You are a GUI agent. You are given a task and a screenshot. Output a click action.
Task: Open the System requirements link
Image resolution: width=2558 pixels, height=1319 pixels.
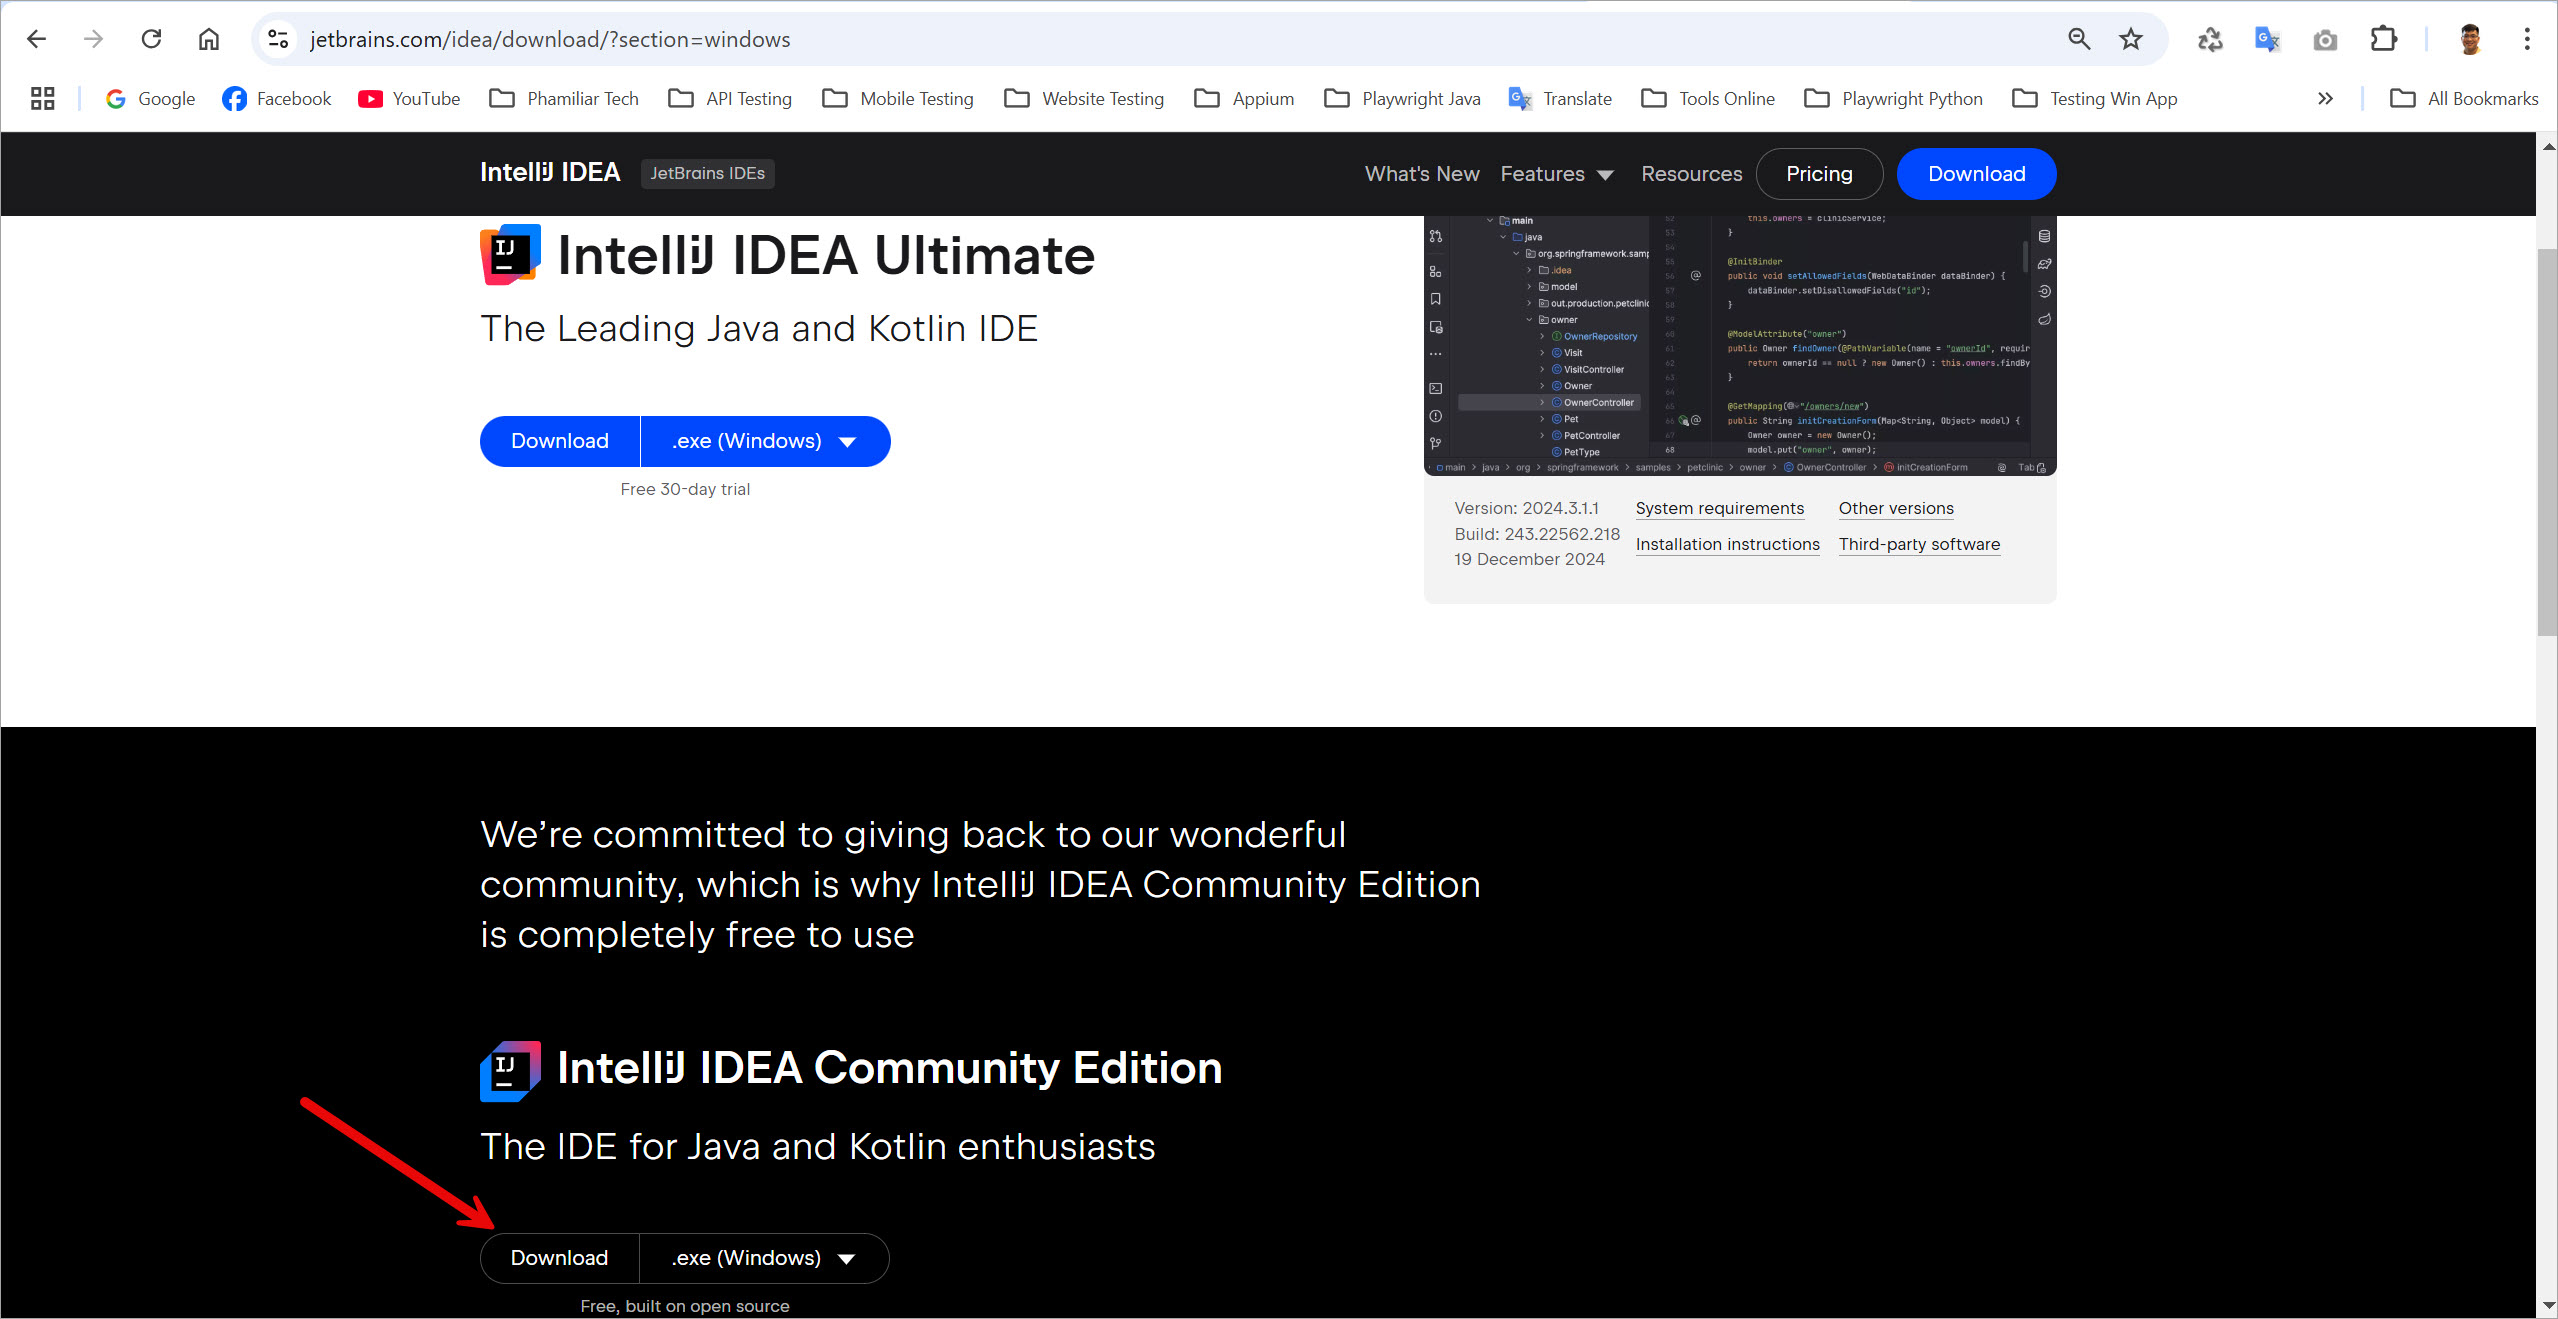[x=1720, y=508]
